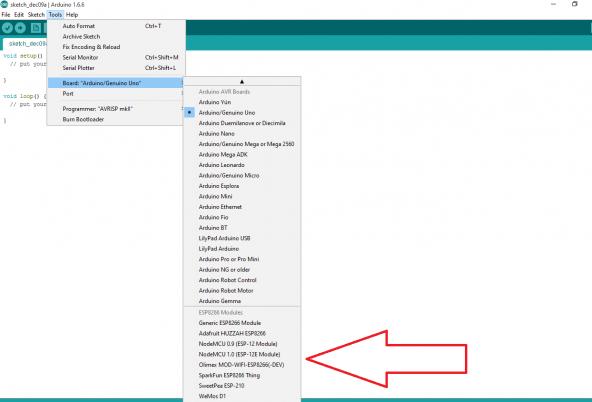The image size is (592, 402).
Task: Select Arduino/Genuino Micro board
Action: 242,176
